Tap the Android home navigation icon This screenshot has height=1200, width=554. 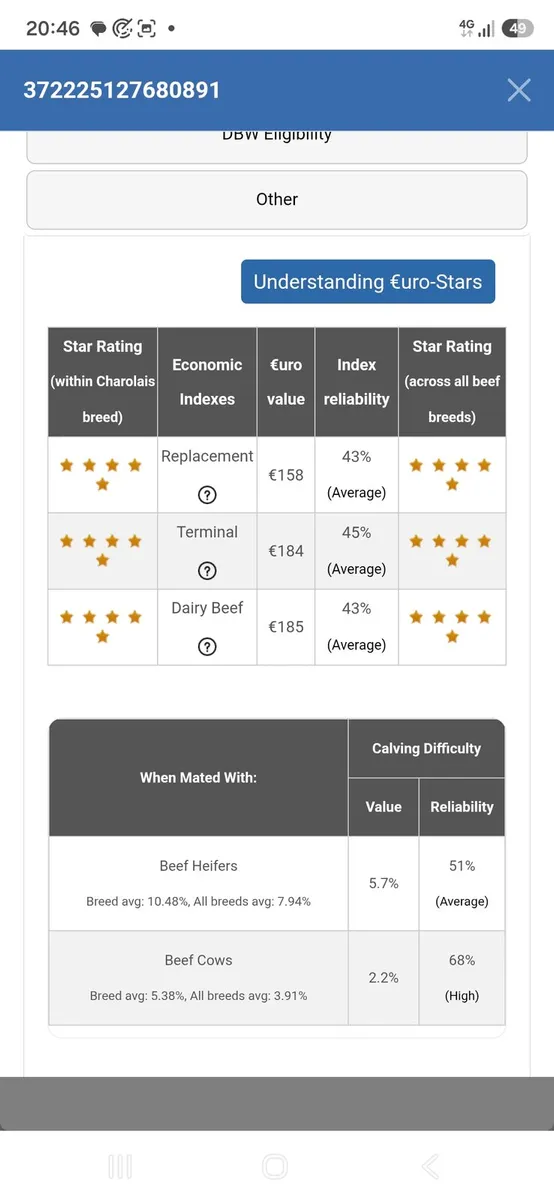pyautogui.click(x=275, y=1166)
